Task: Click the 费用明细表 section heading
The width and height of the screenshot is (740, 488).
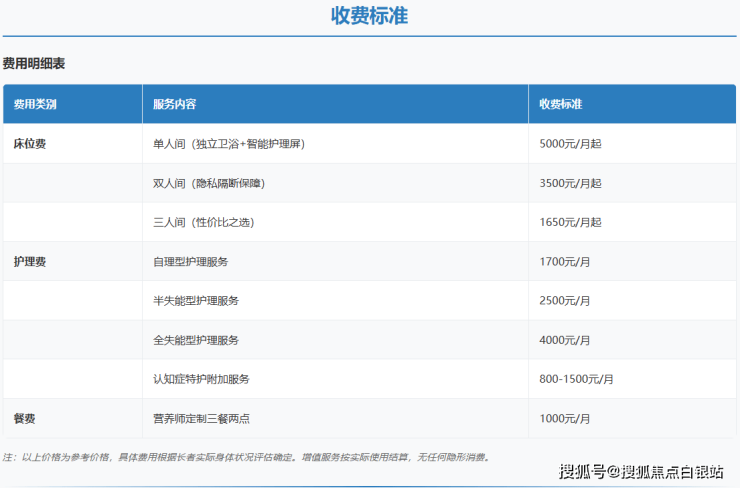Action: [34, 64]
